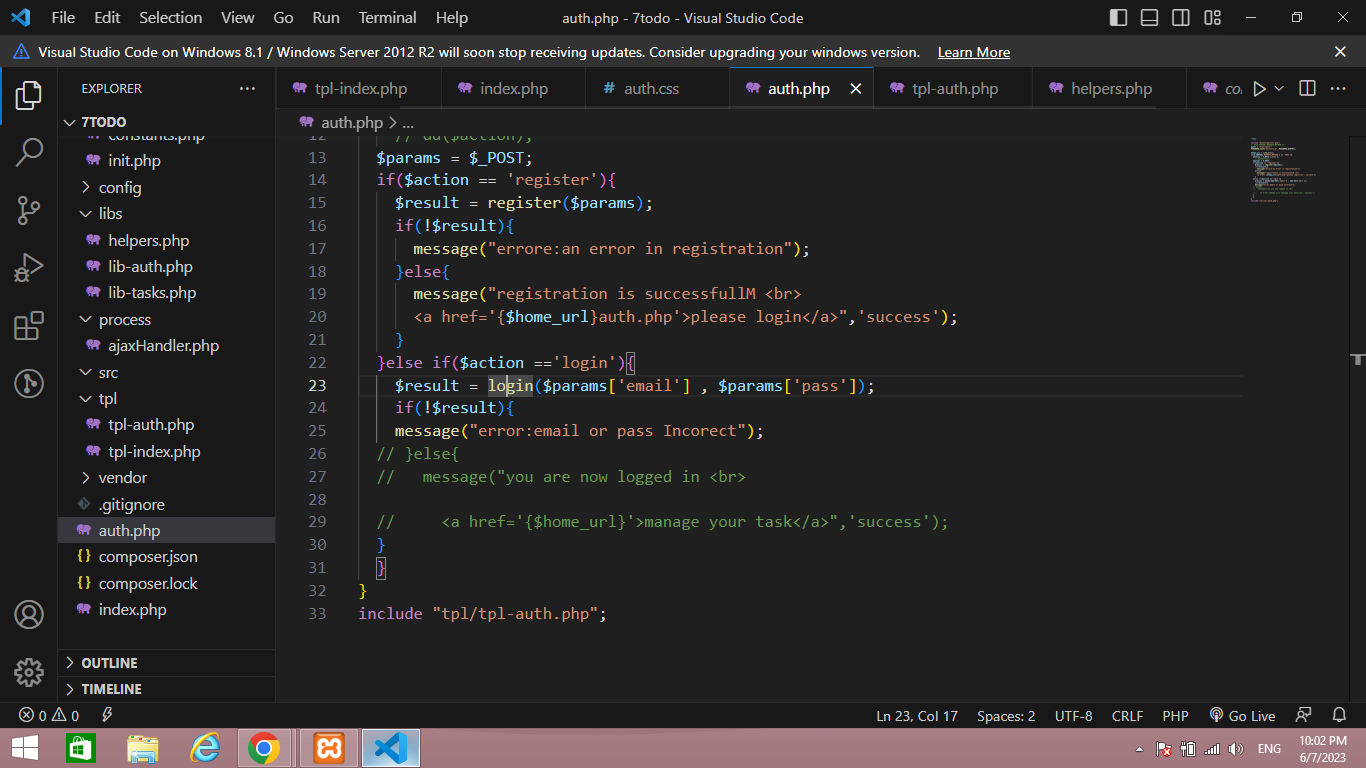Change encoding via UTF-8 status item
The height and width of the screenshot is (768, 1366).
1074,716
